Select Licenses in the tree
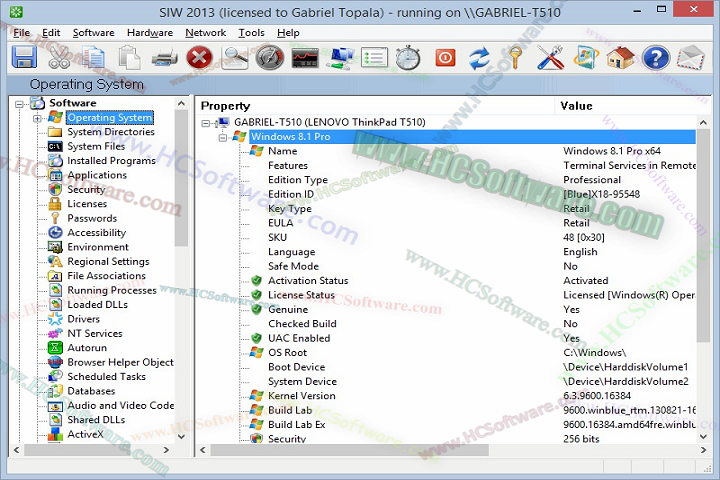The width and height of the screenshot is (720, 480). (x=87, y=203)
